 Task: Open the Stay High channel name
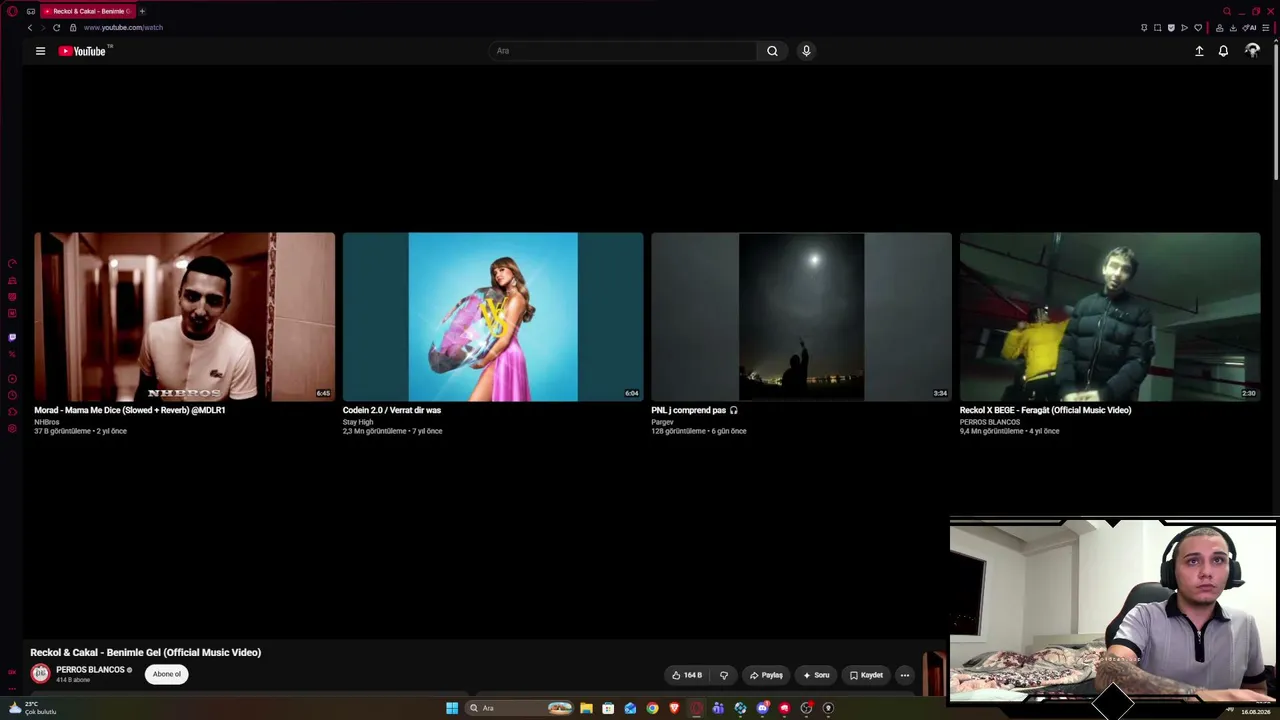tap(358, 422)
